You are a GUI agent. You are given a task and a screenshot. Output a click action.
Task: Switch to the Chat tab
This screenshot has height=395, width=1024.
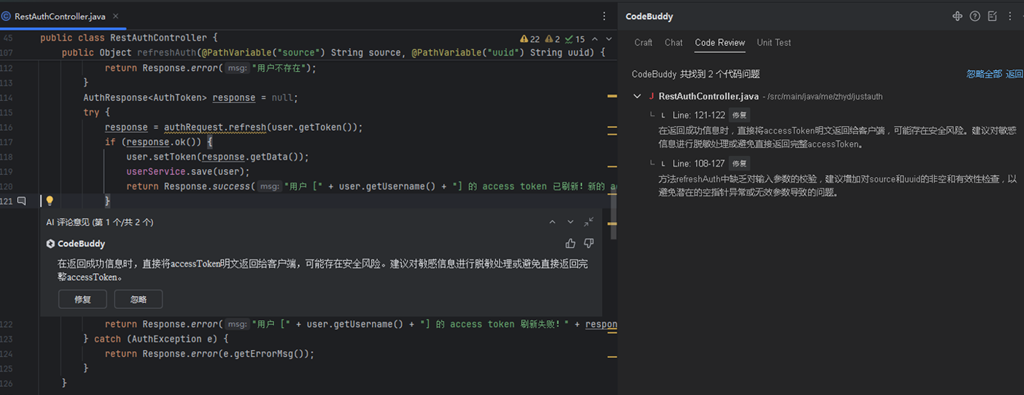(x=673, y=42)
